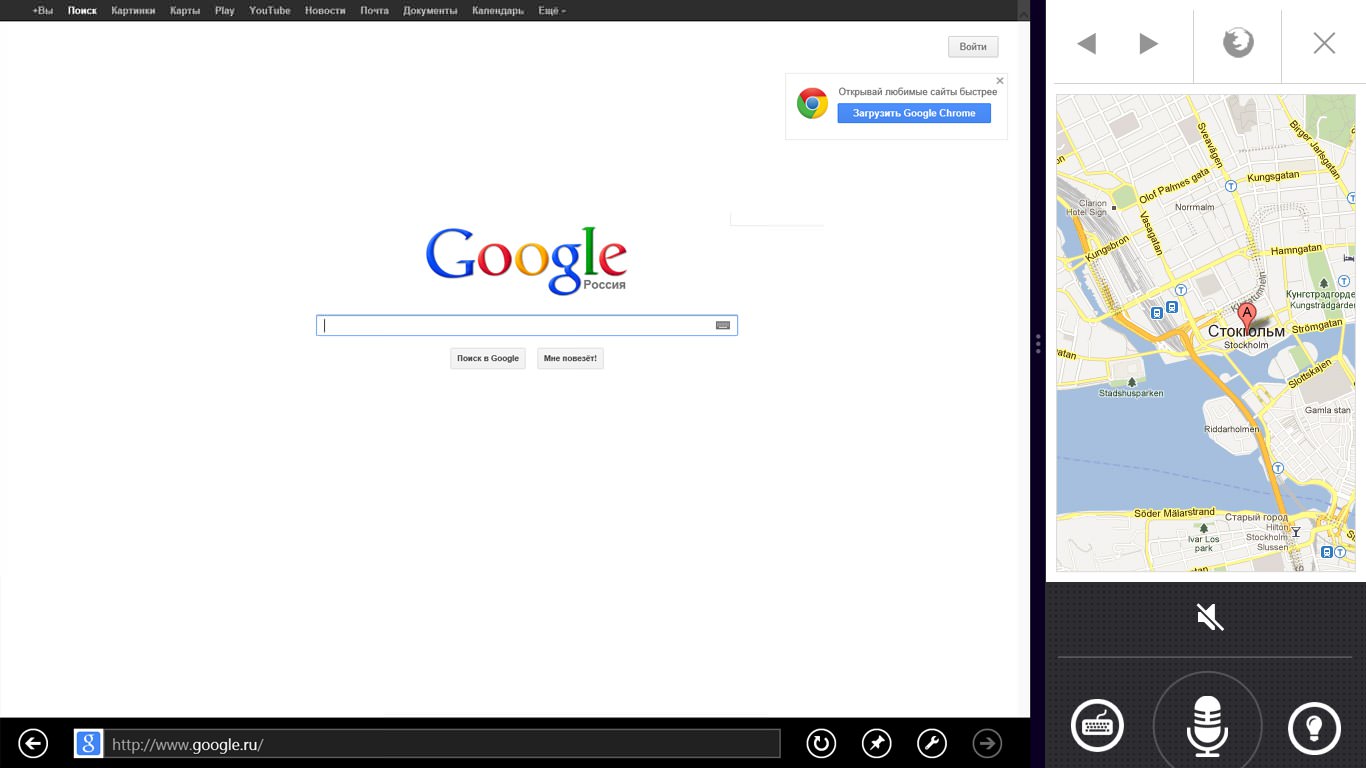
Task: Pin the site with the pin icon
Action: pyautogui.click(x=877, y=743)
